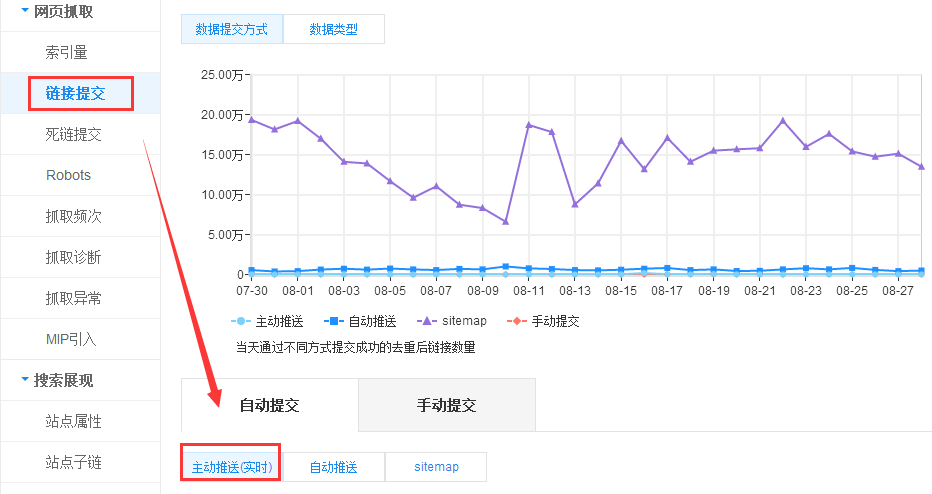The width and height of the screenshot is (932, 494).
Task: Collapse the 搜索展现 section arrow
Action: [x=24, y=380]
